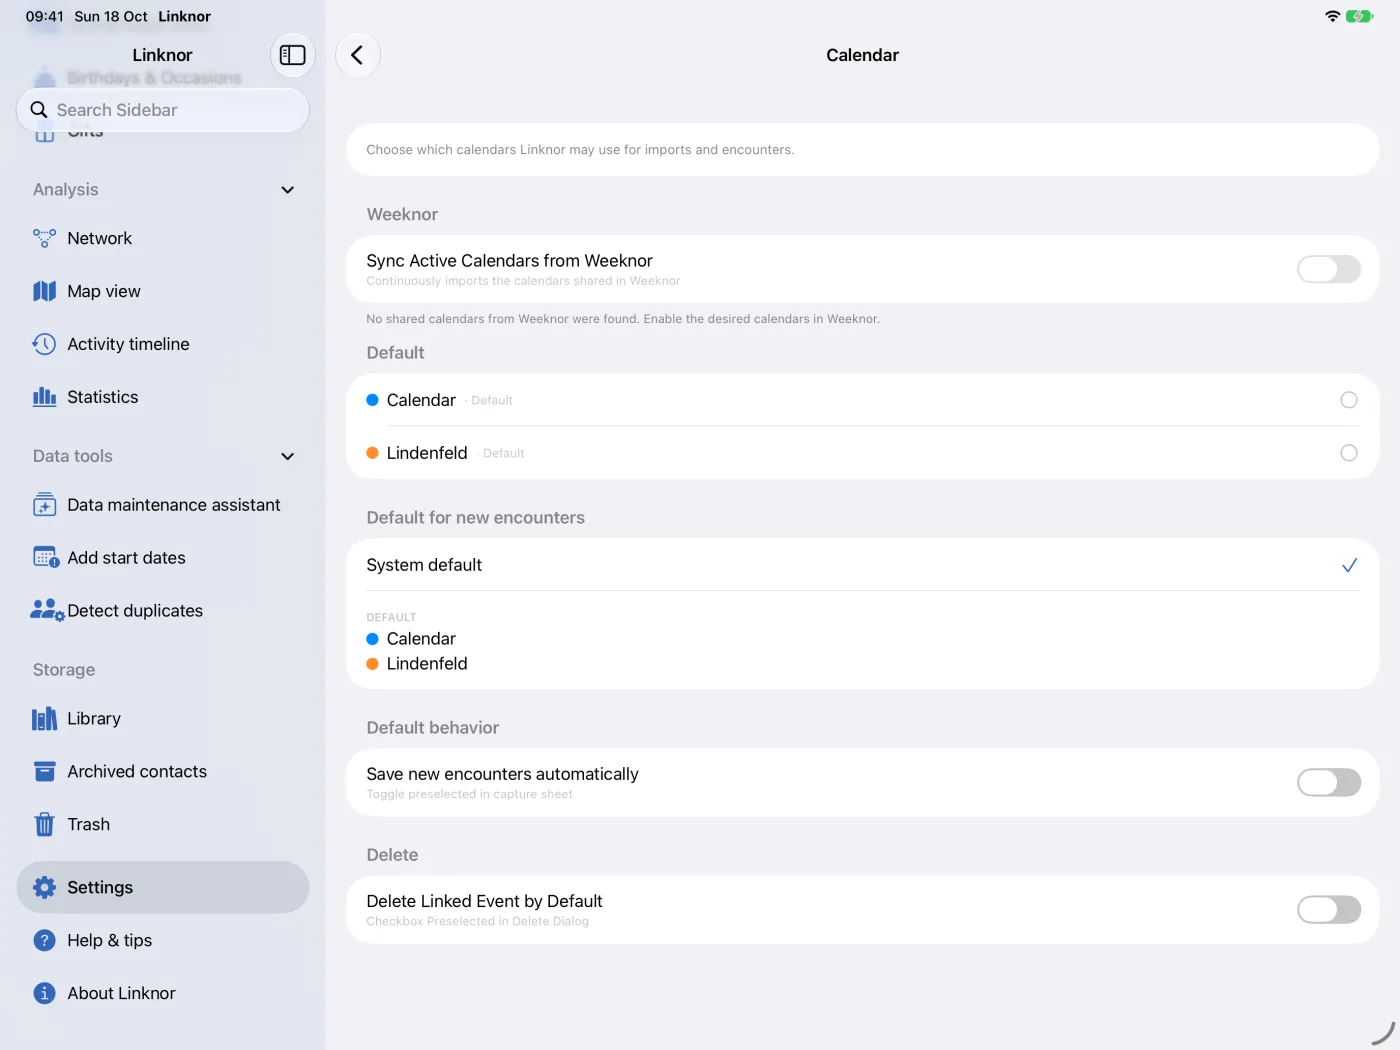Click the 09:41 clock in status bar
Viewport: 1400px width, 1050px height.
(x=44, y=16)
